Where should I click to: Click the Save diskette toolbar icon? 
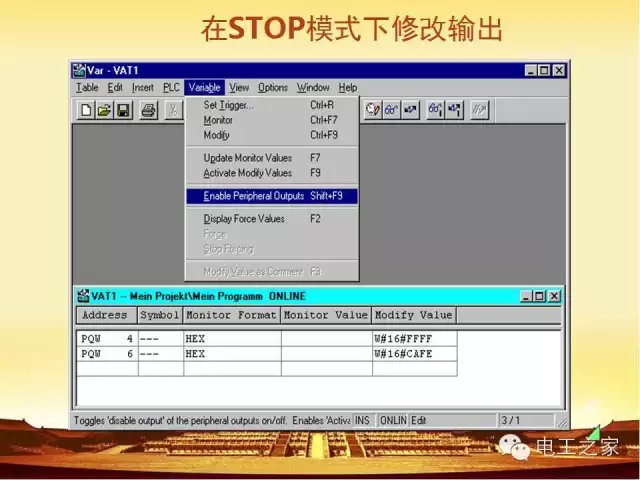[x=122, y=110]
